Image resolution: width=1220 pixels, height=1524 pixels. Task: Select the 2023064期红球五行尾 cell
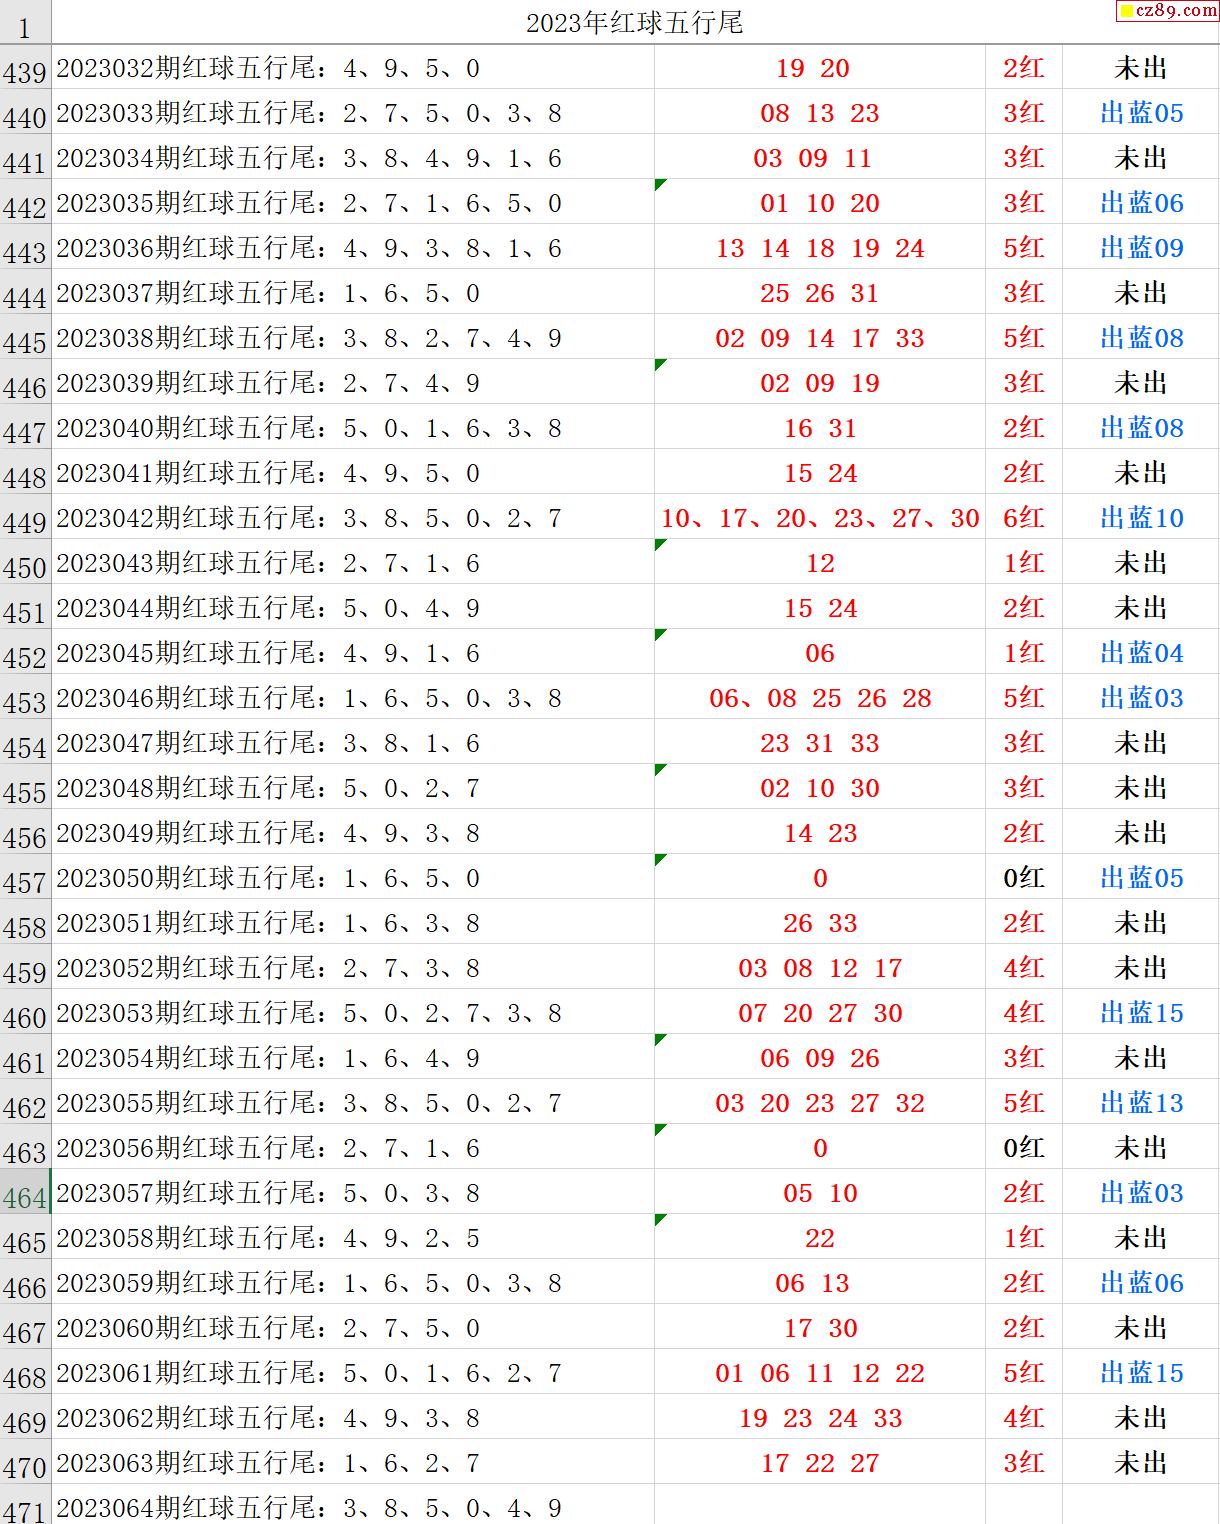[x=308, y=1508]
